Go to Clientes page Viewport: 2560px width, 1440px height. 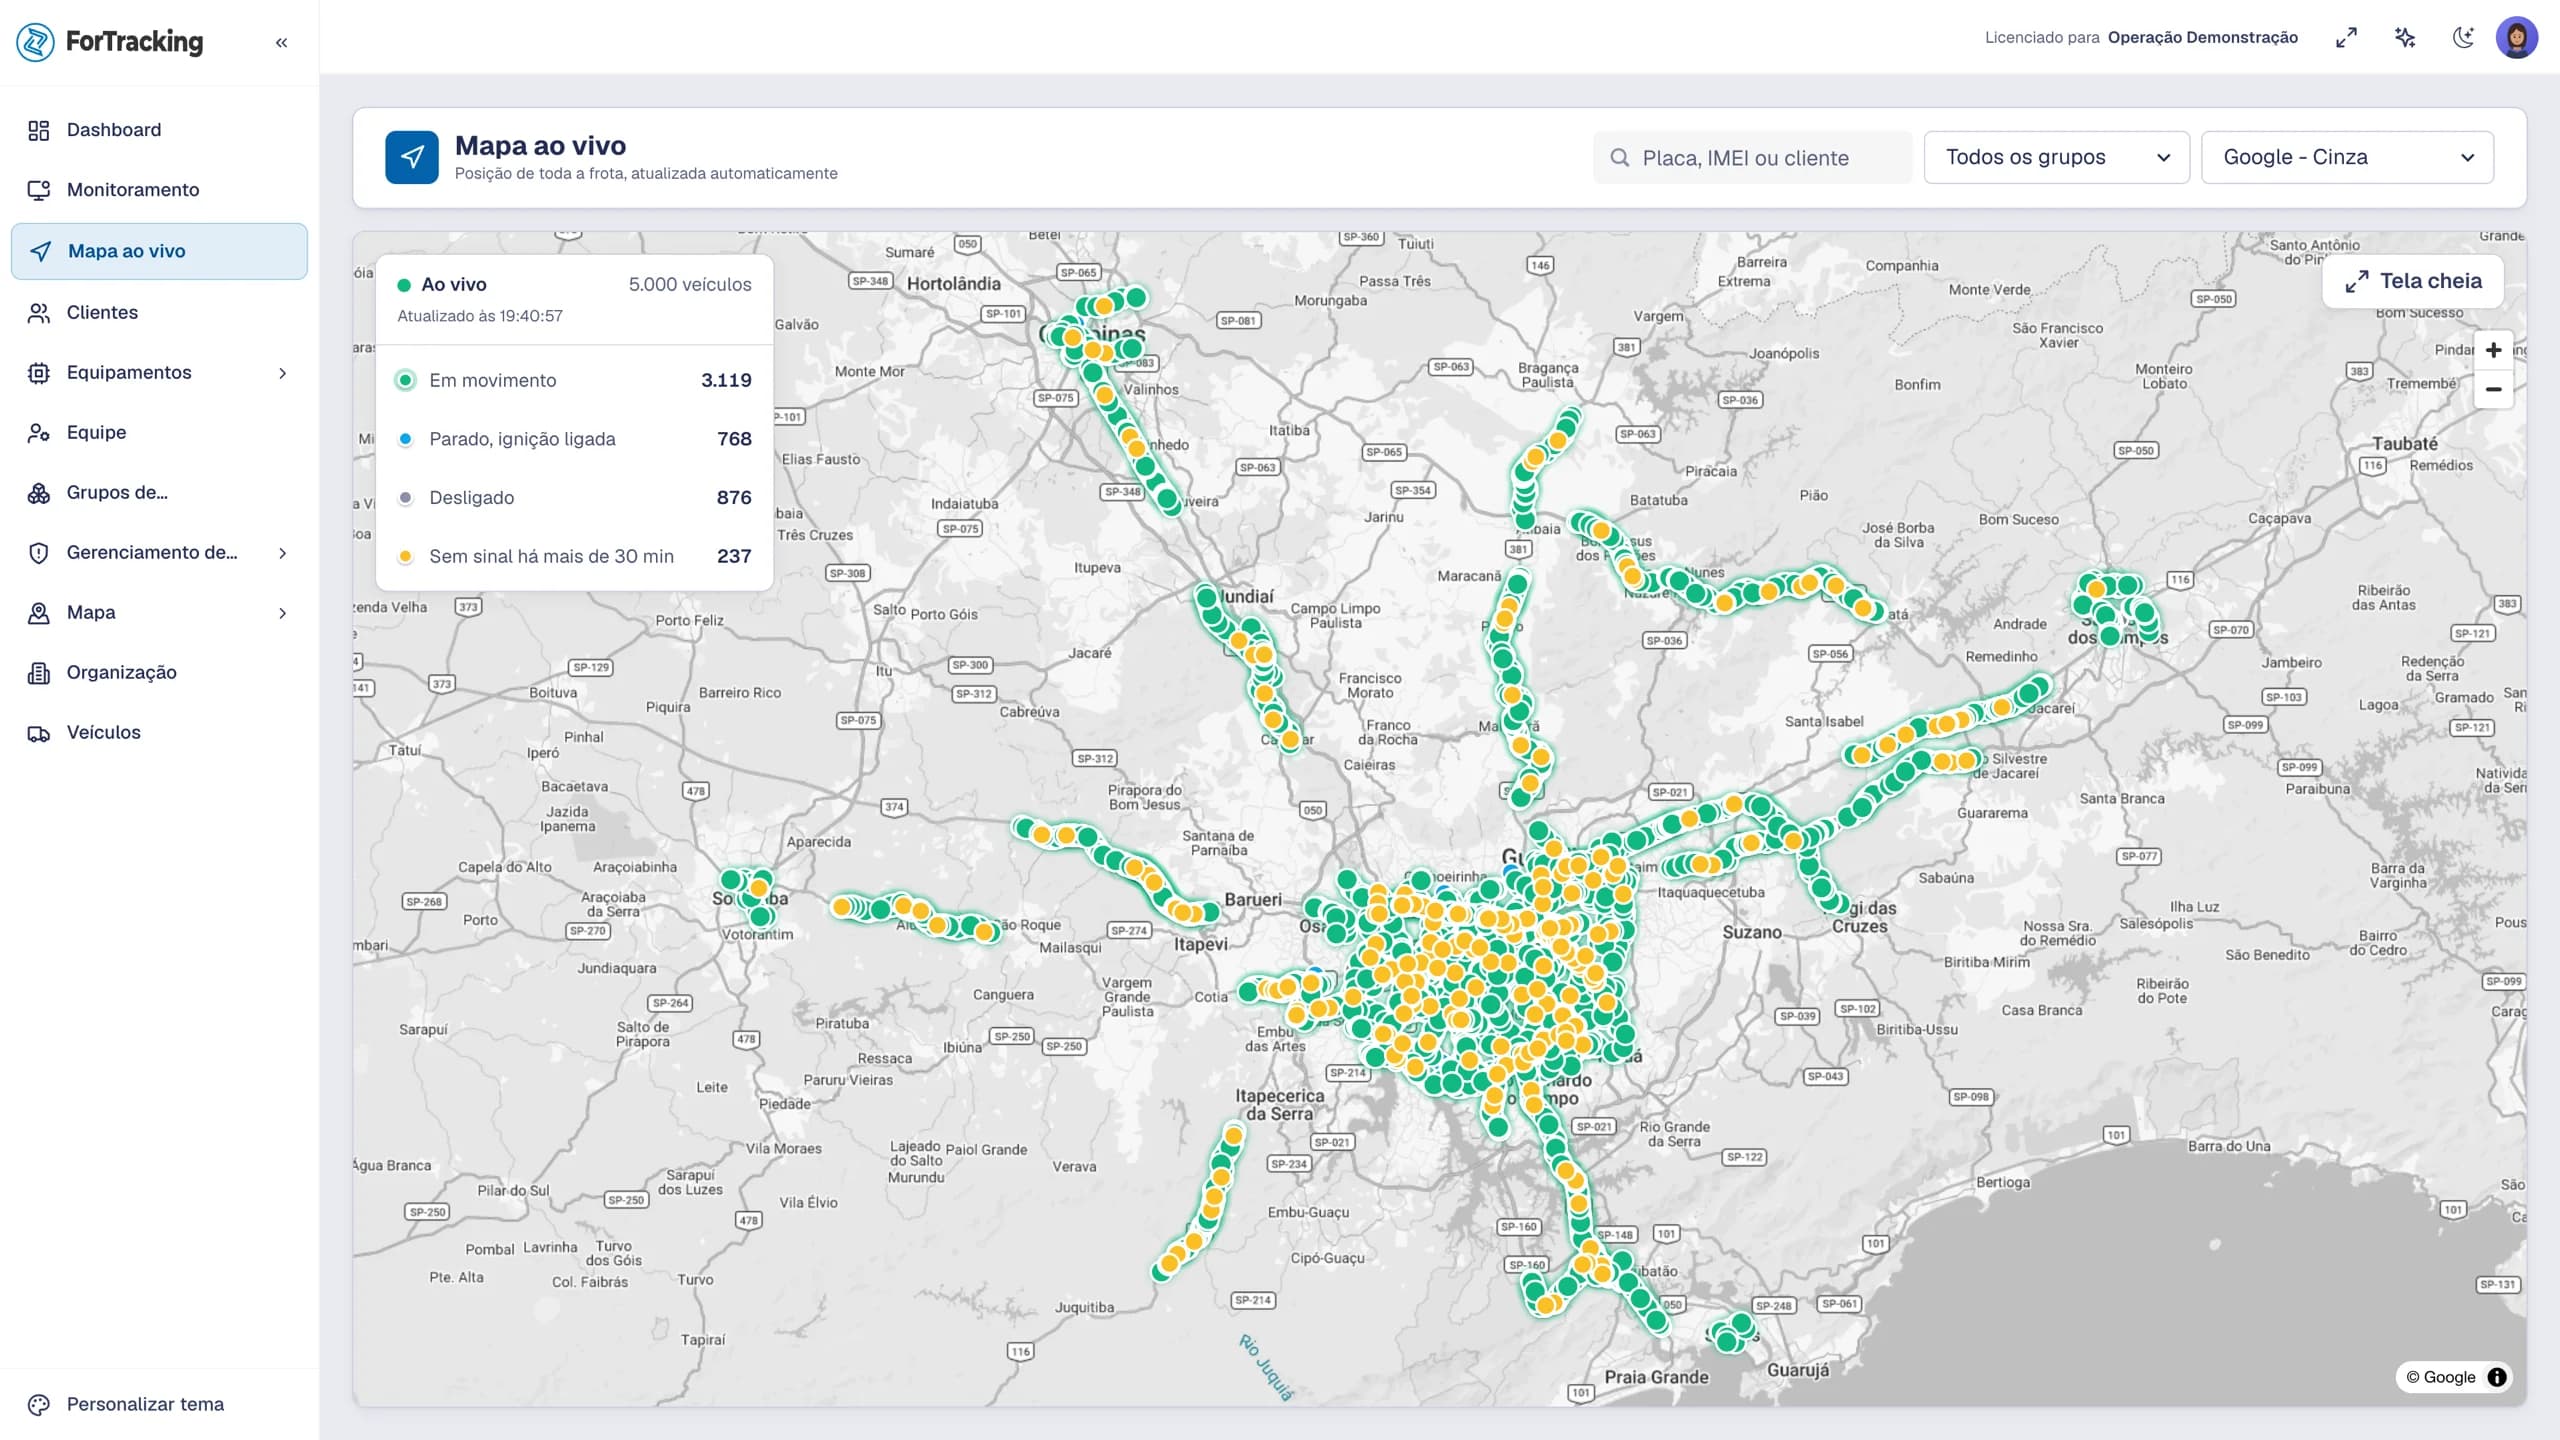[159, 312]
